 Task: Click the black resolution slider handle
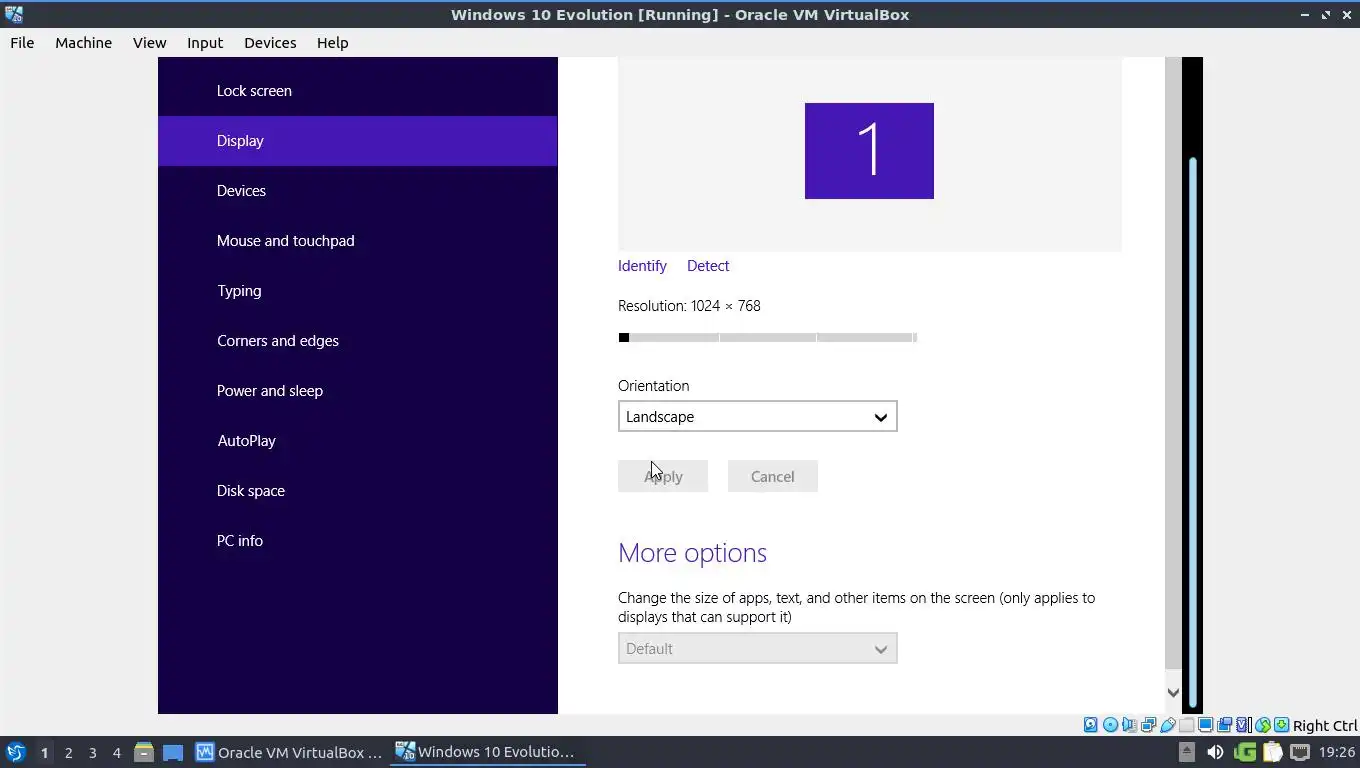pyautogui.click(x=624, y=337)
